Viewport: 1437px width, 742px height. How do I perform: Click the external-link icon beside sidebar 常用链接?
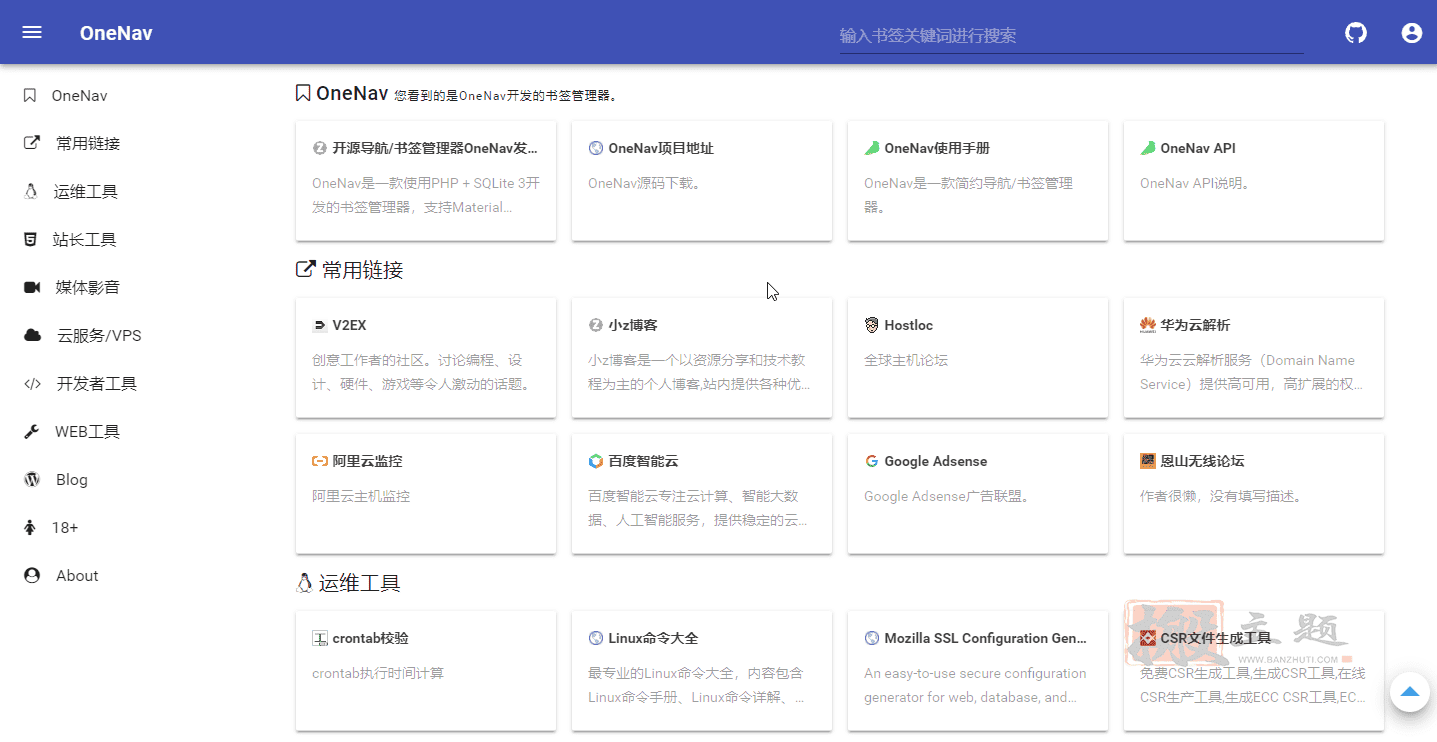pyautogui.click(x=32, y=143)
